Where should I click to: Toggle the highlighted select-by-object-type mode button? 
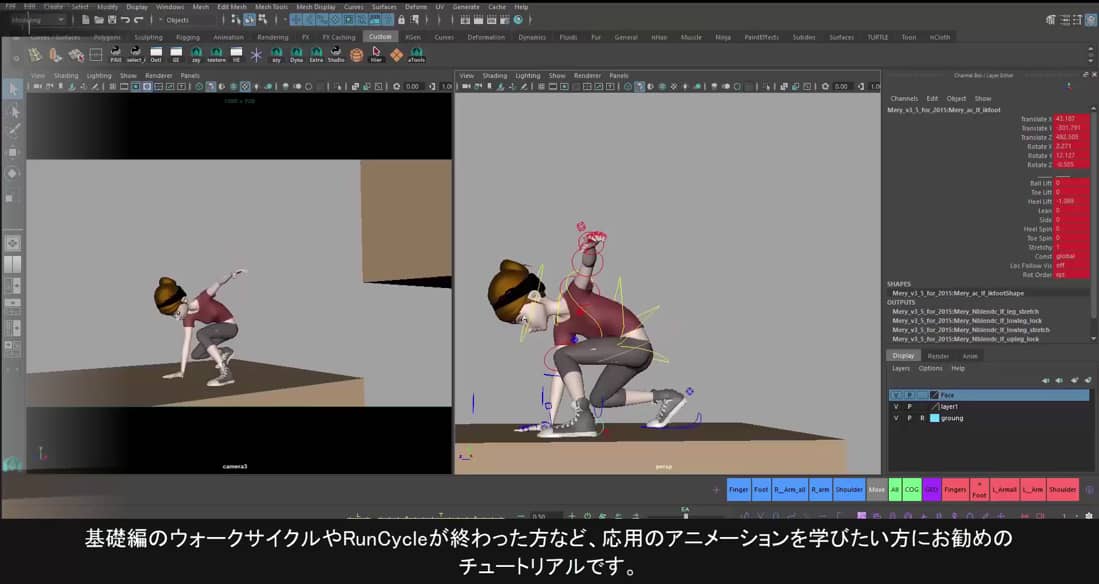click(x=249, y=20)
